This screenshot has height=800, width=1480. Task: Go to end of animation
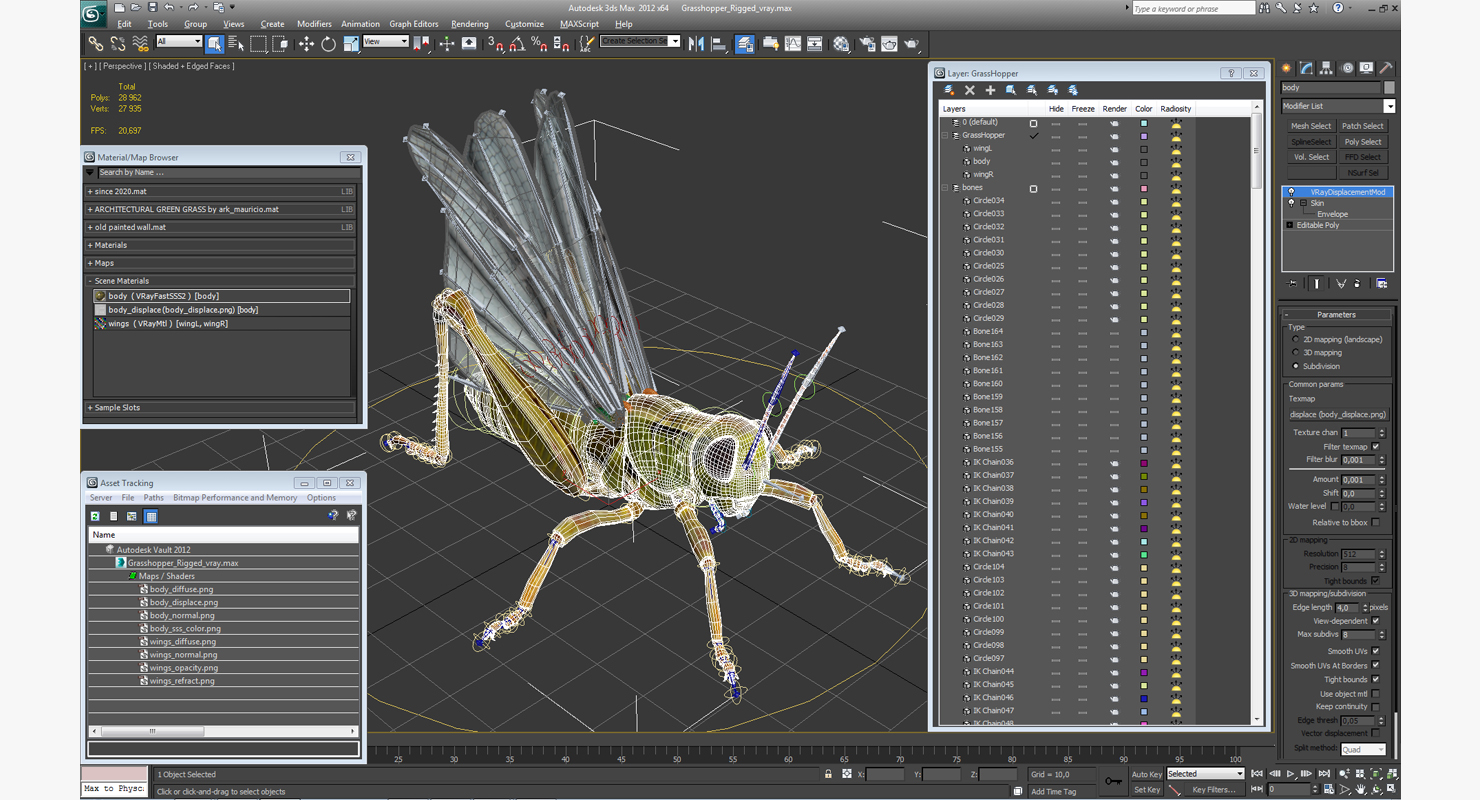(x=1324, y=774)
